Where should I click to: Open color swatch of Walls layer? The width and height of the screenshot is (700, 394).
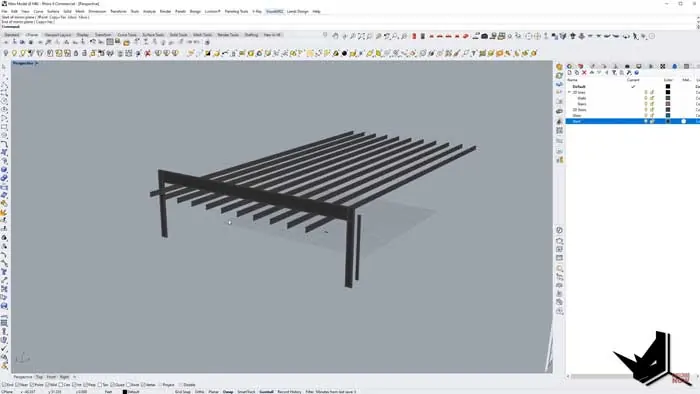tap(668, 98)
